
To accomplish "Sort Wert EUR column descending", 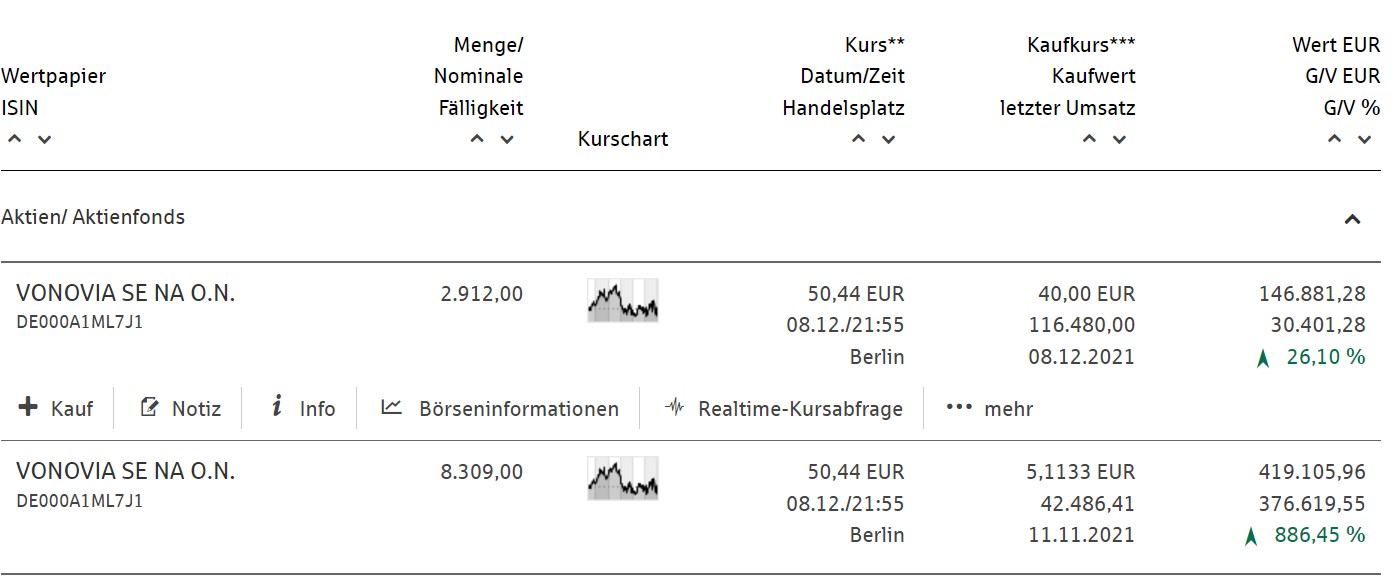I will coord(1364,139).
